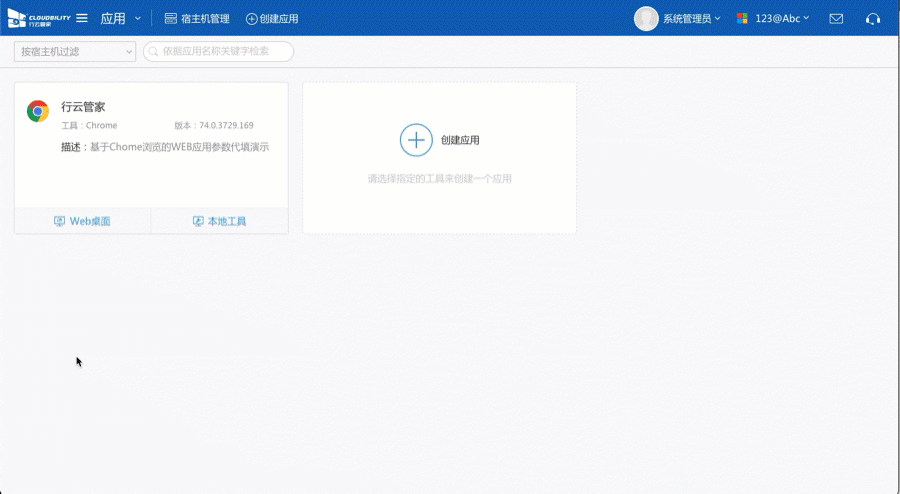Click the circular plus create icon

(416, 140)
